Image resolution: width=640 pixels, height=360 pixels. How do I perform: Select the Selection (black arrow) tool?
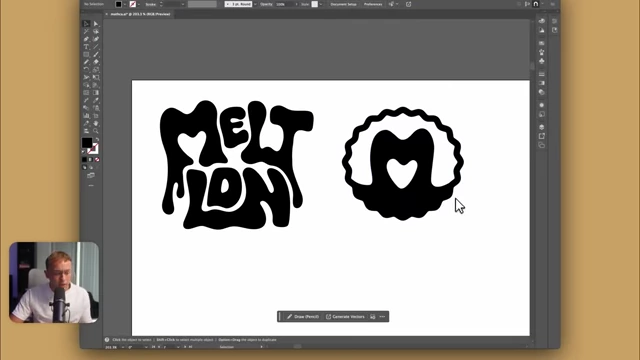tap(86, 24)
